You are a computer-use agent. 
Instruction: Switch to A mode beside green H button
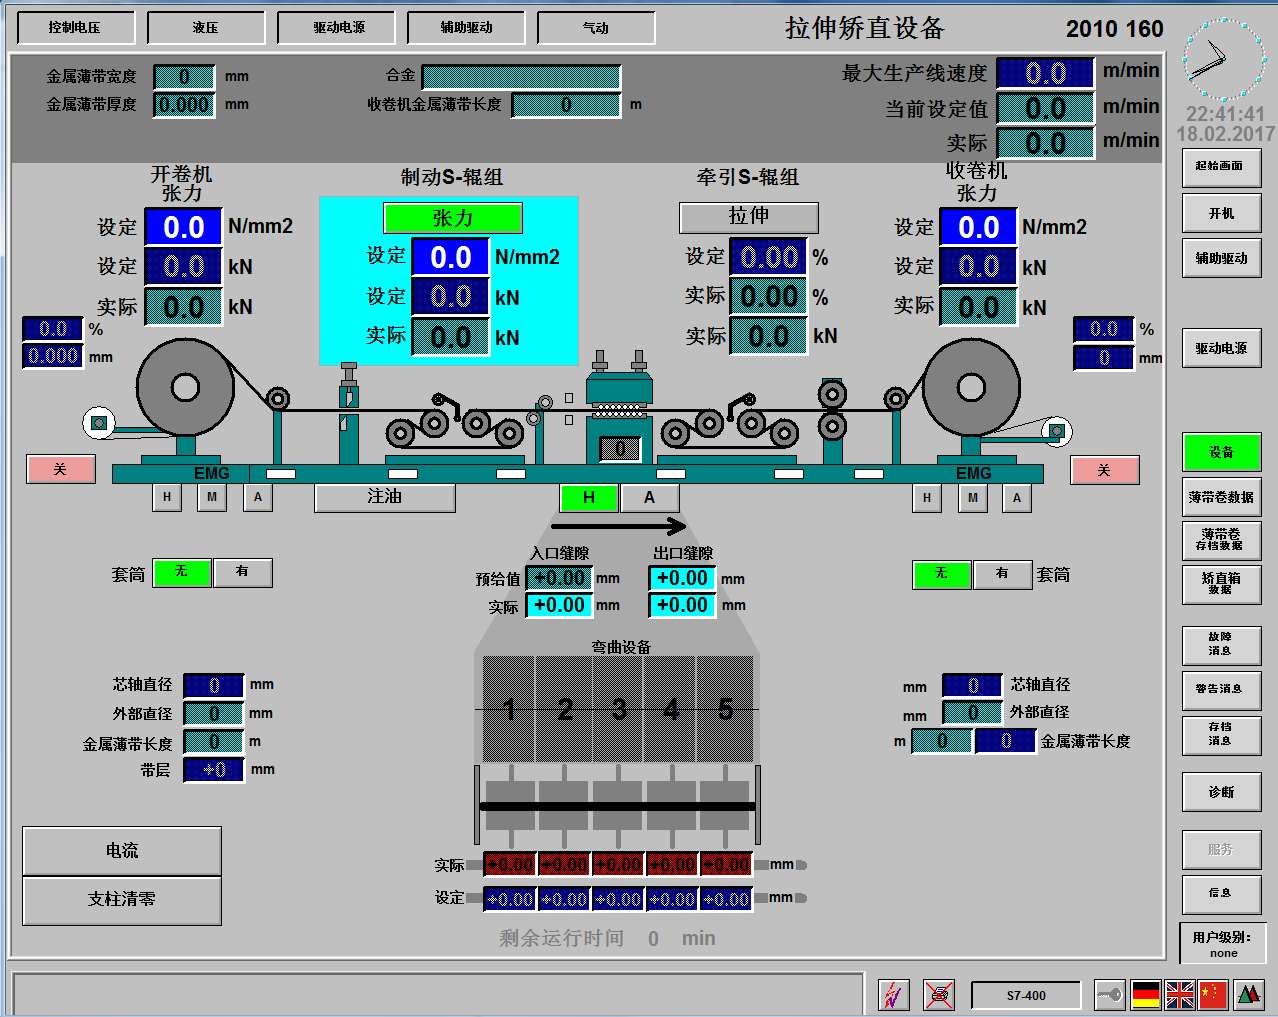[649, 497]
